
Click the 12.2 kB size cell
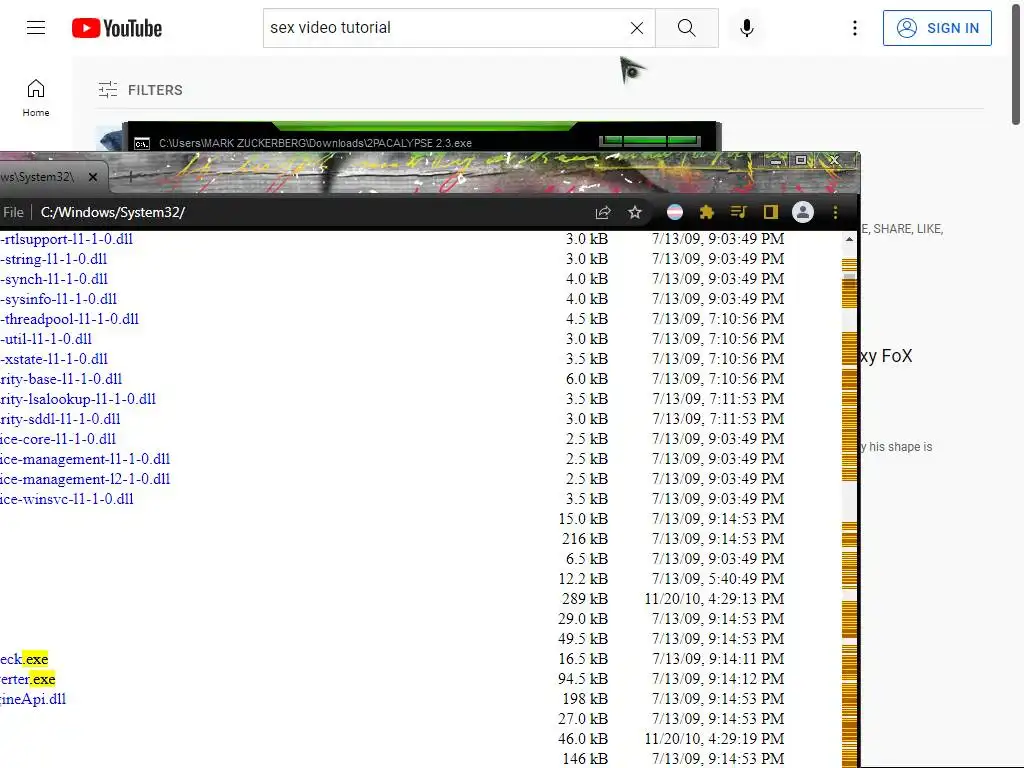click(x=583, y=579)
